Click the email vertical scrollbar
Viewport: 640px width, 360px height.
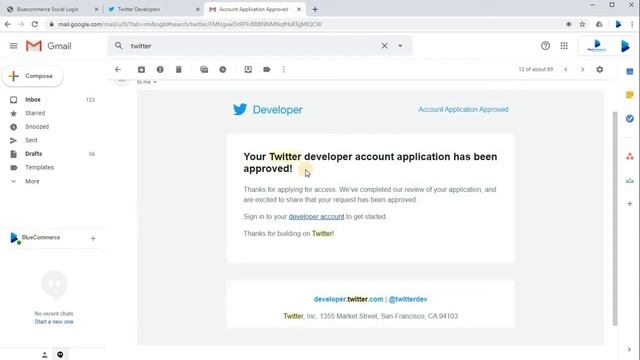(x=615, y=218)
